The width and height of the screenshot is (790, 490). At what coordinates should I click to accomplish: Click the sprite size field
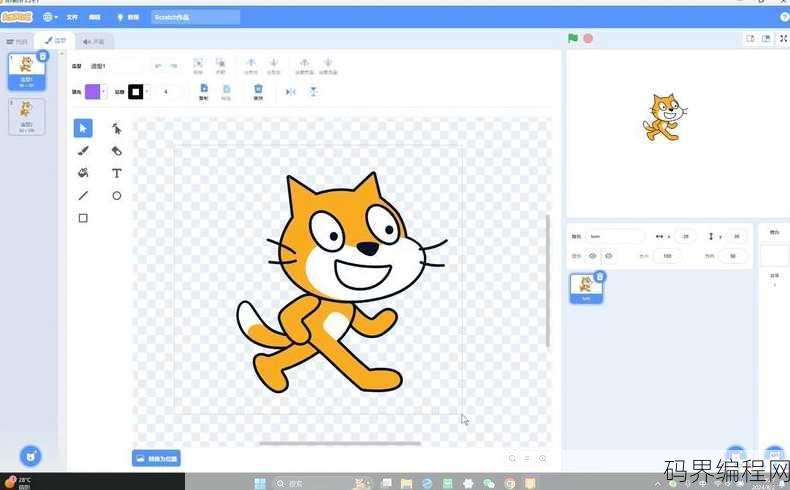[x=667, y=256]
